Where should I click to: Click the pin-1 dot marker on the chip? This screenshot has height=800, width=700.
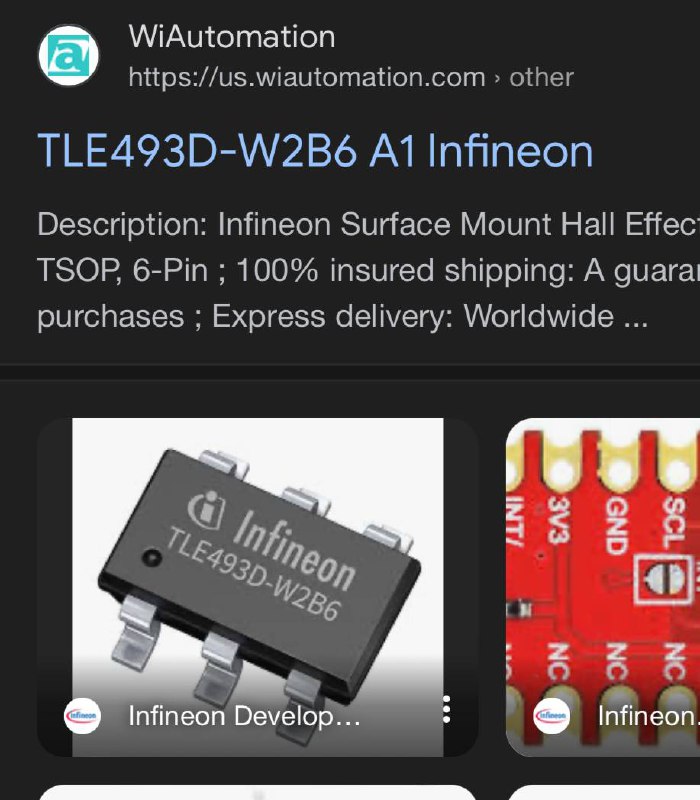(151, 557)
